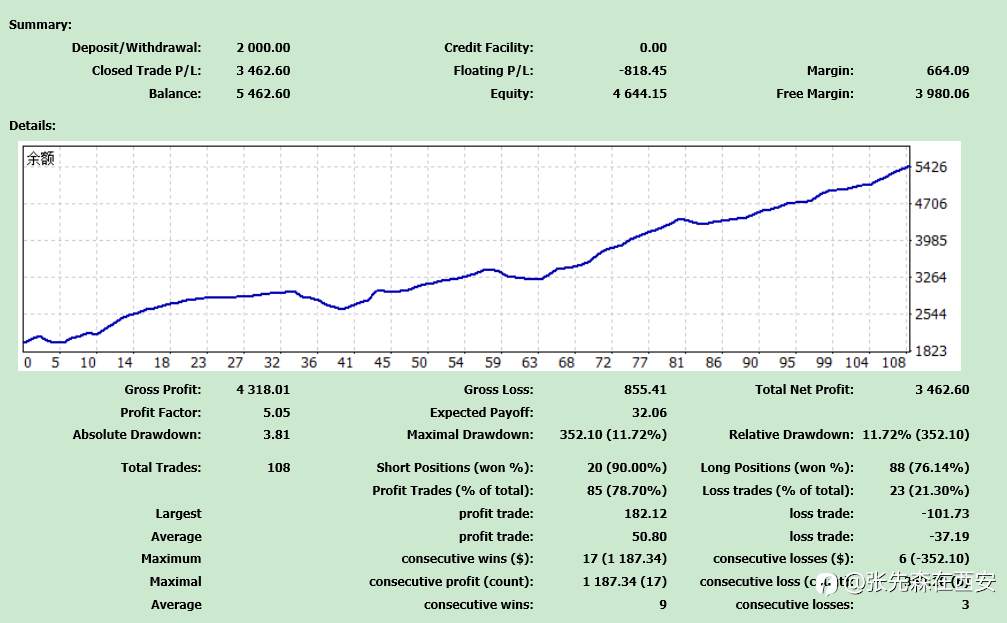This screenshot has height=623, width=1007.
Task: Click the Floating P/L value -818.45
Action: pyautogui.click(x=643, y=71)
